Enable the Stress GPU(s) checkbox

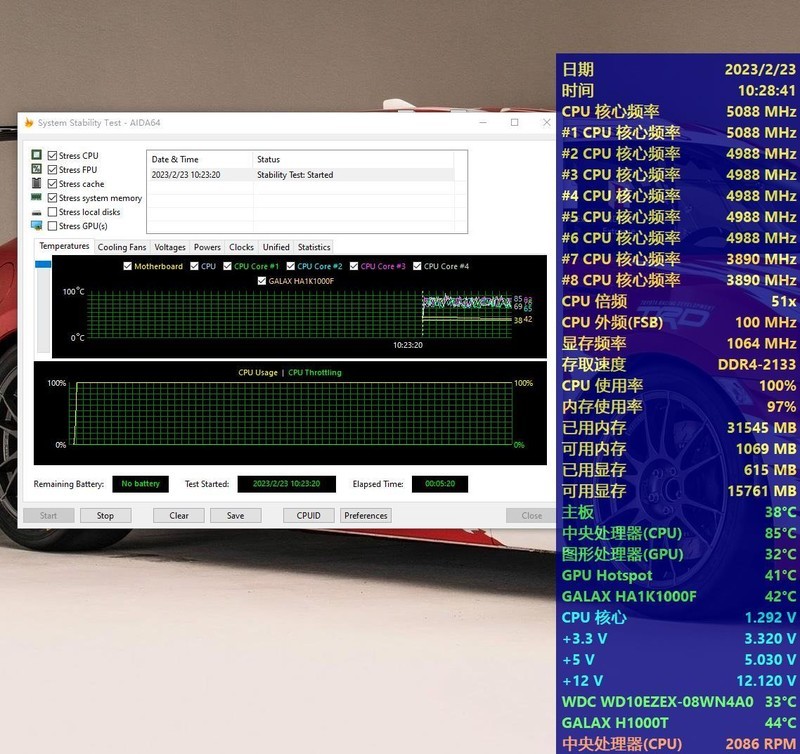pos(52,226)
